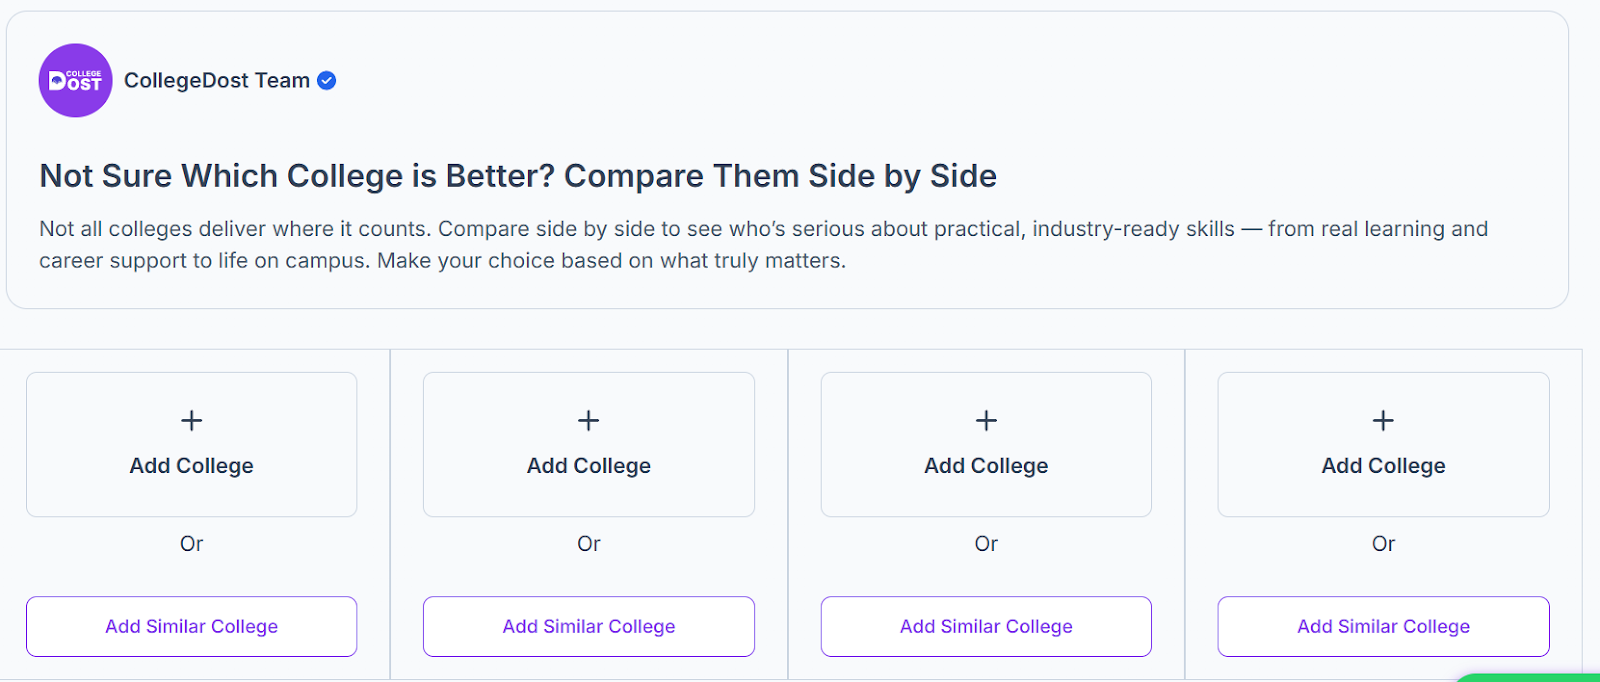
Task: Choose the fourth column's Add Similar College button
Action: coord(1383,627)
